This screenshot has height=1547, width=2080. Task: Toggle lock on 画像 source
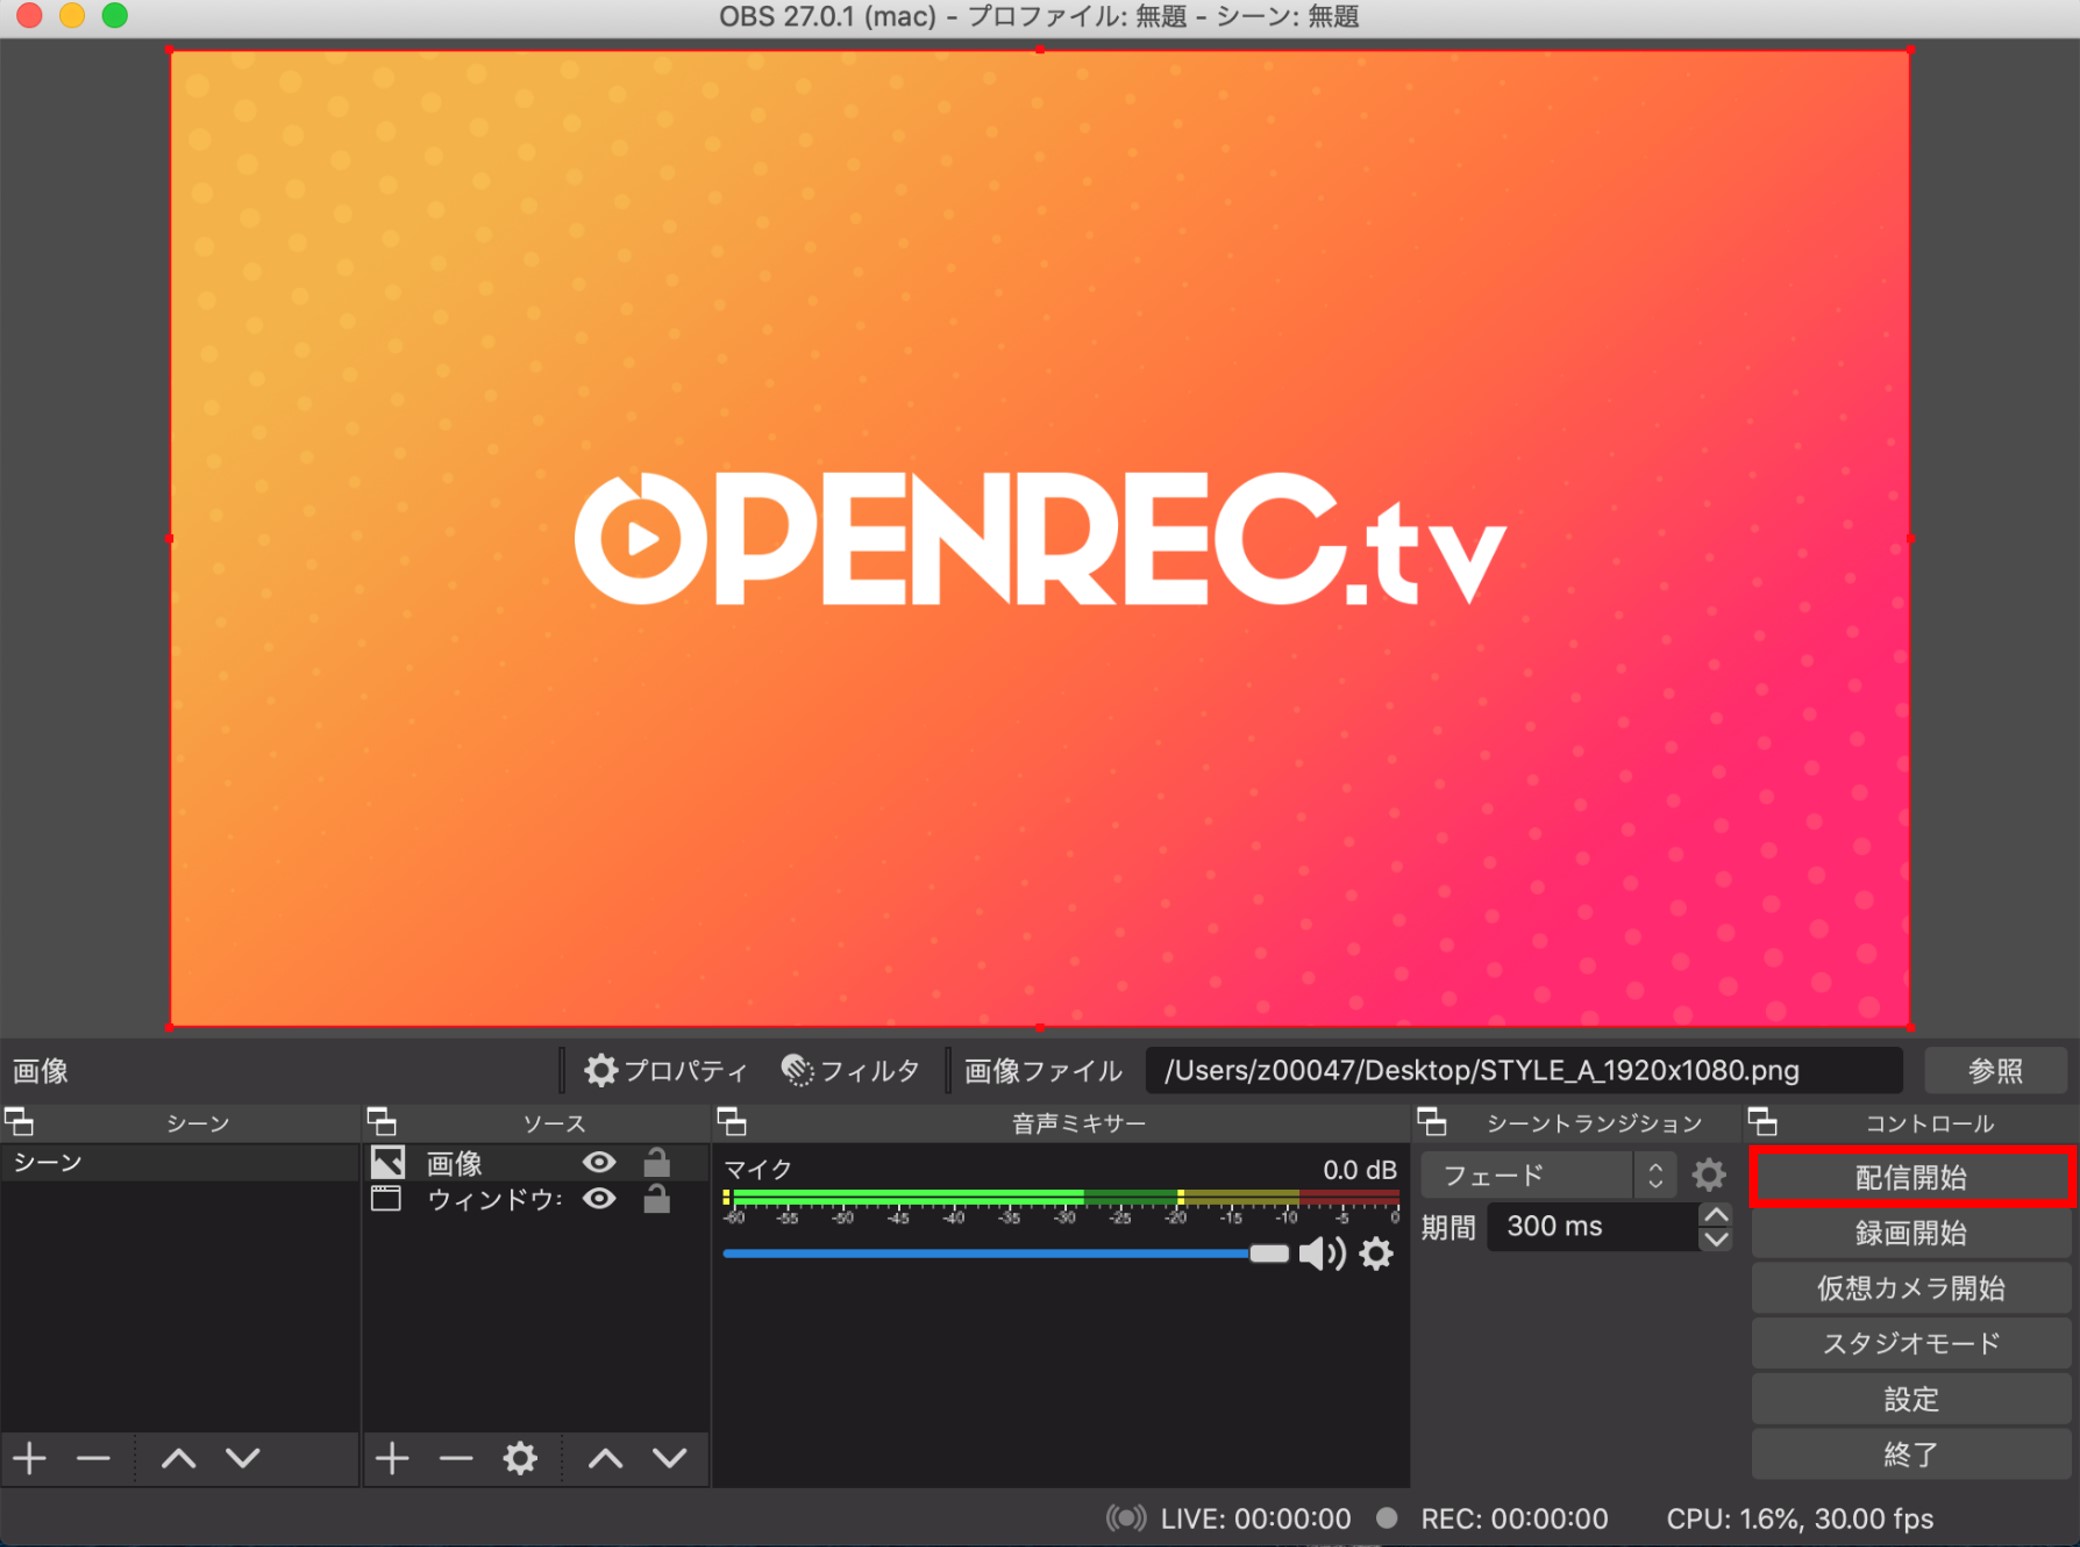656,1162
